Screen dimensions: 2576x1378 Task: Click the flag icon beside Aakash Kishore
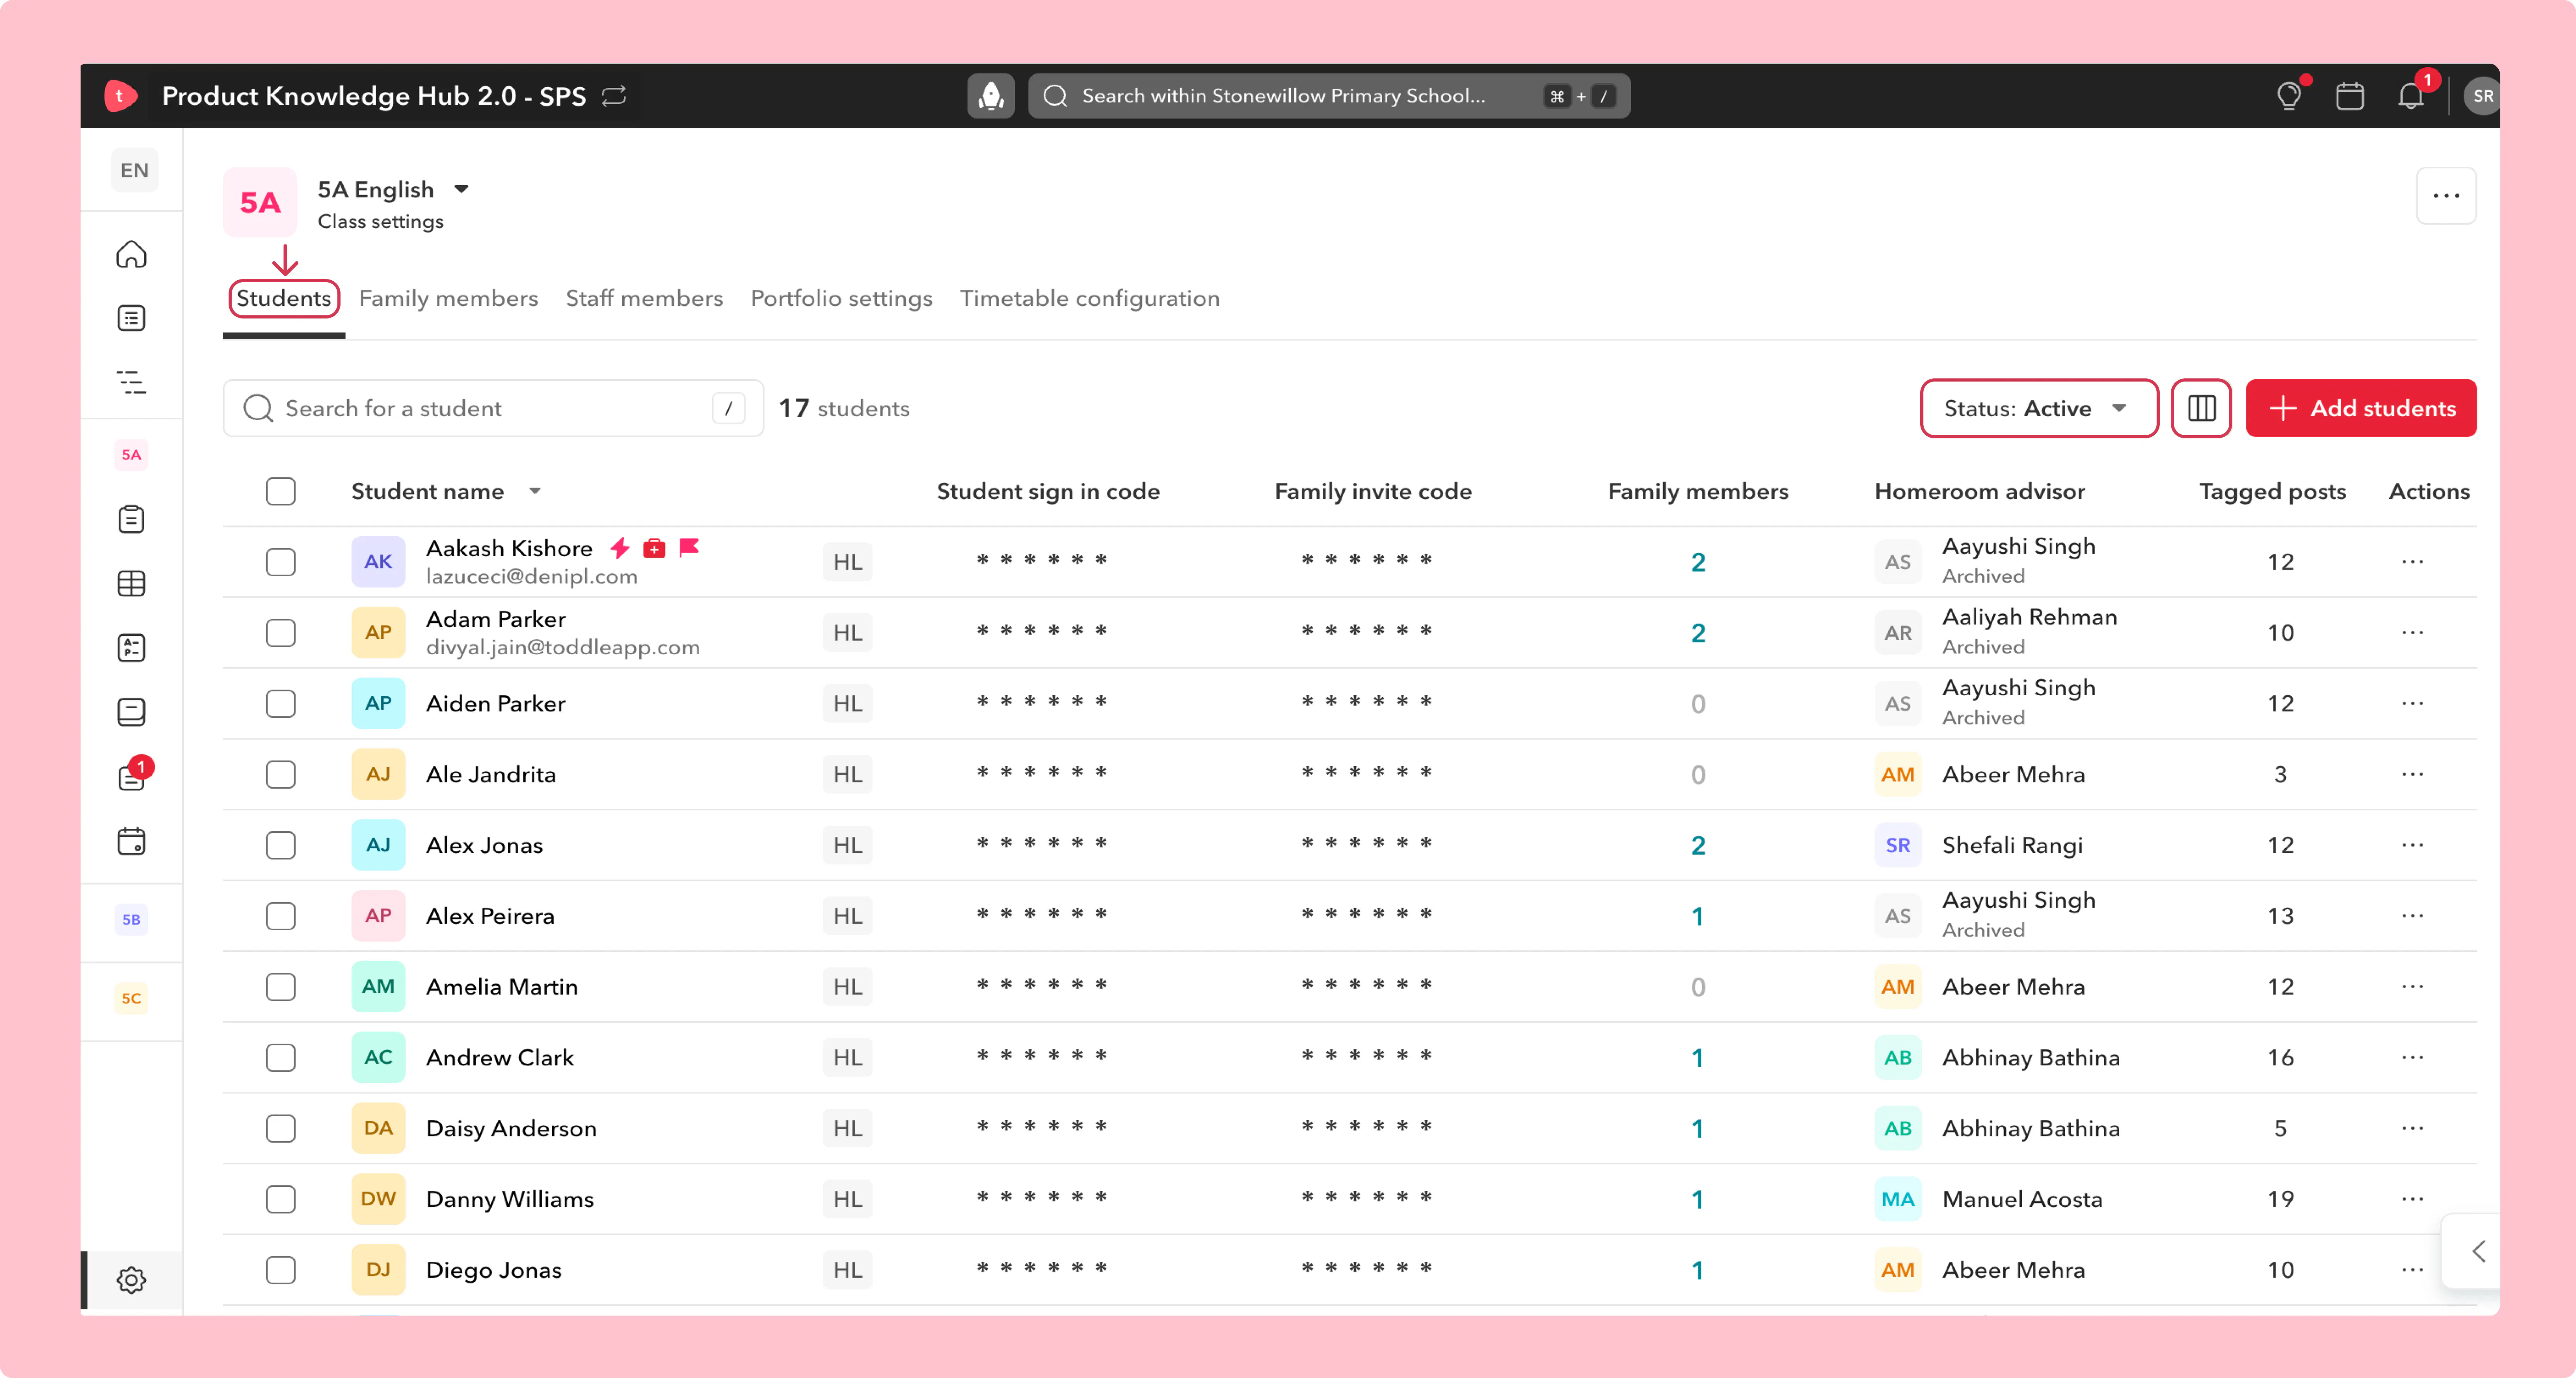click(x=689, y=548)
